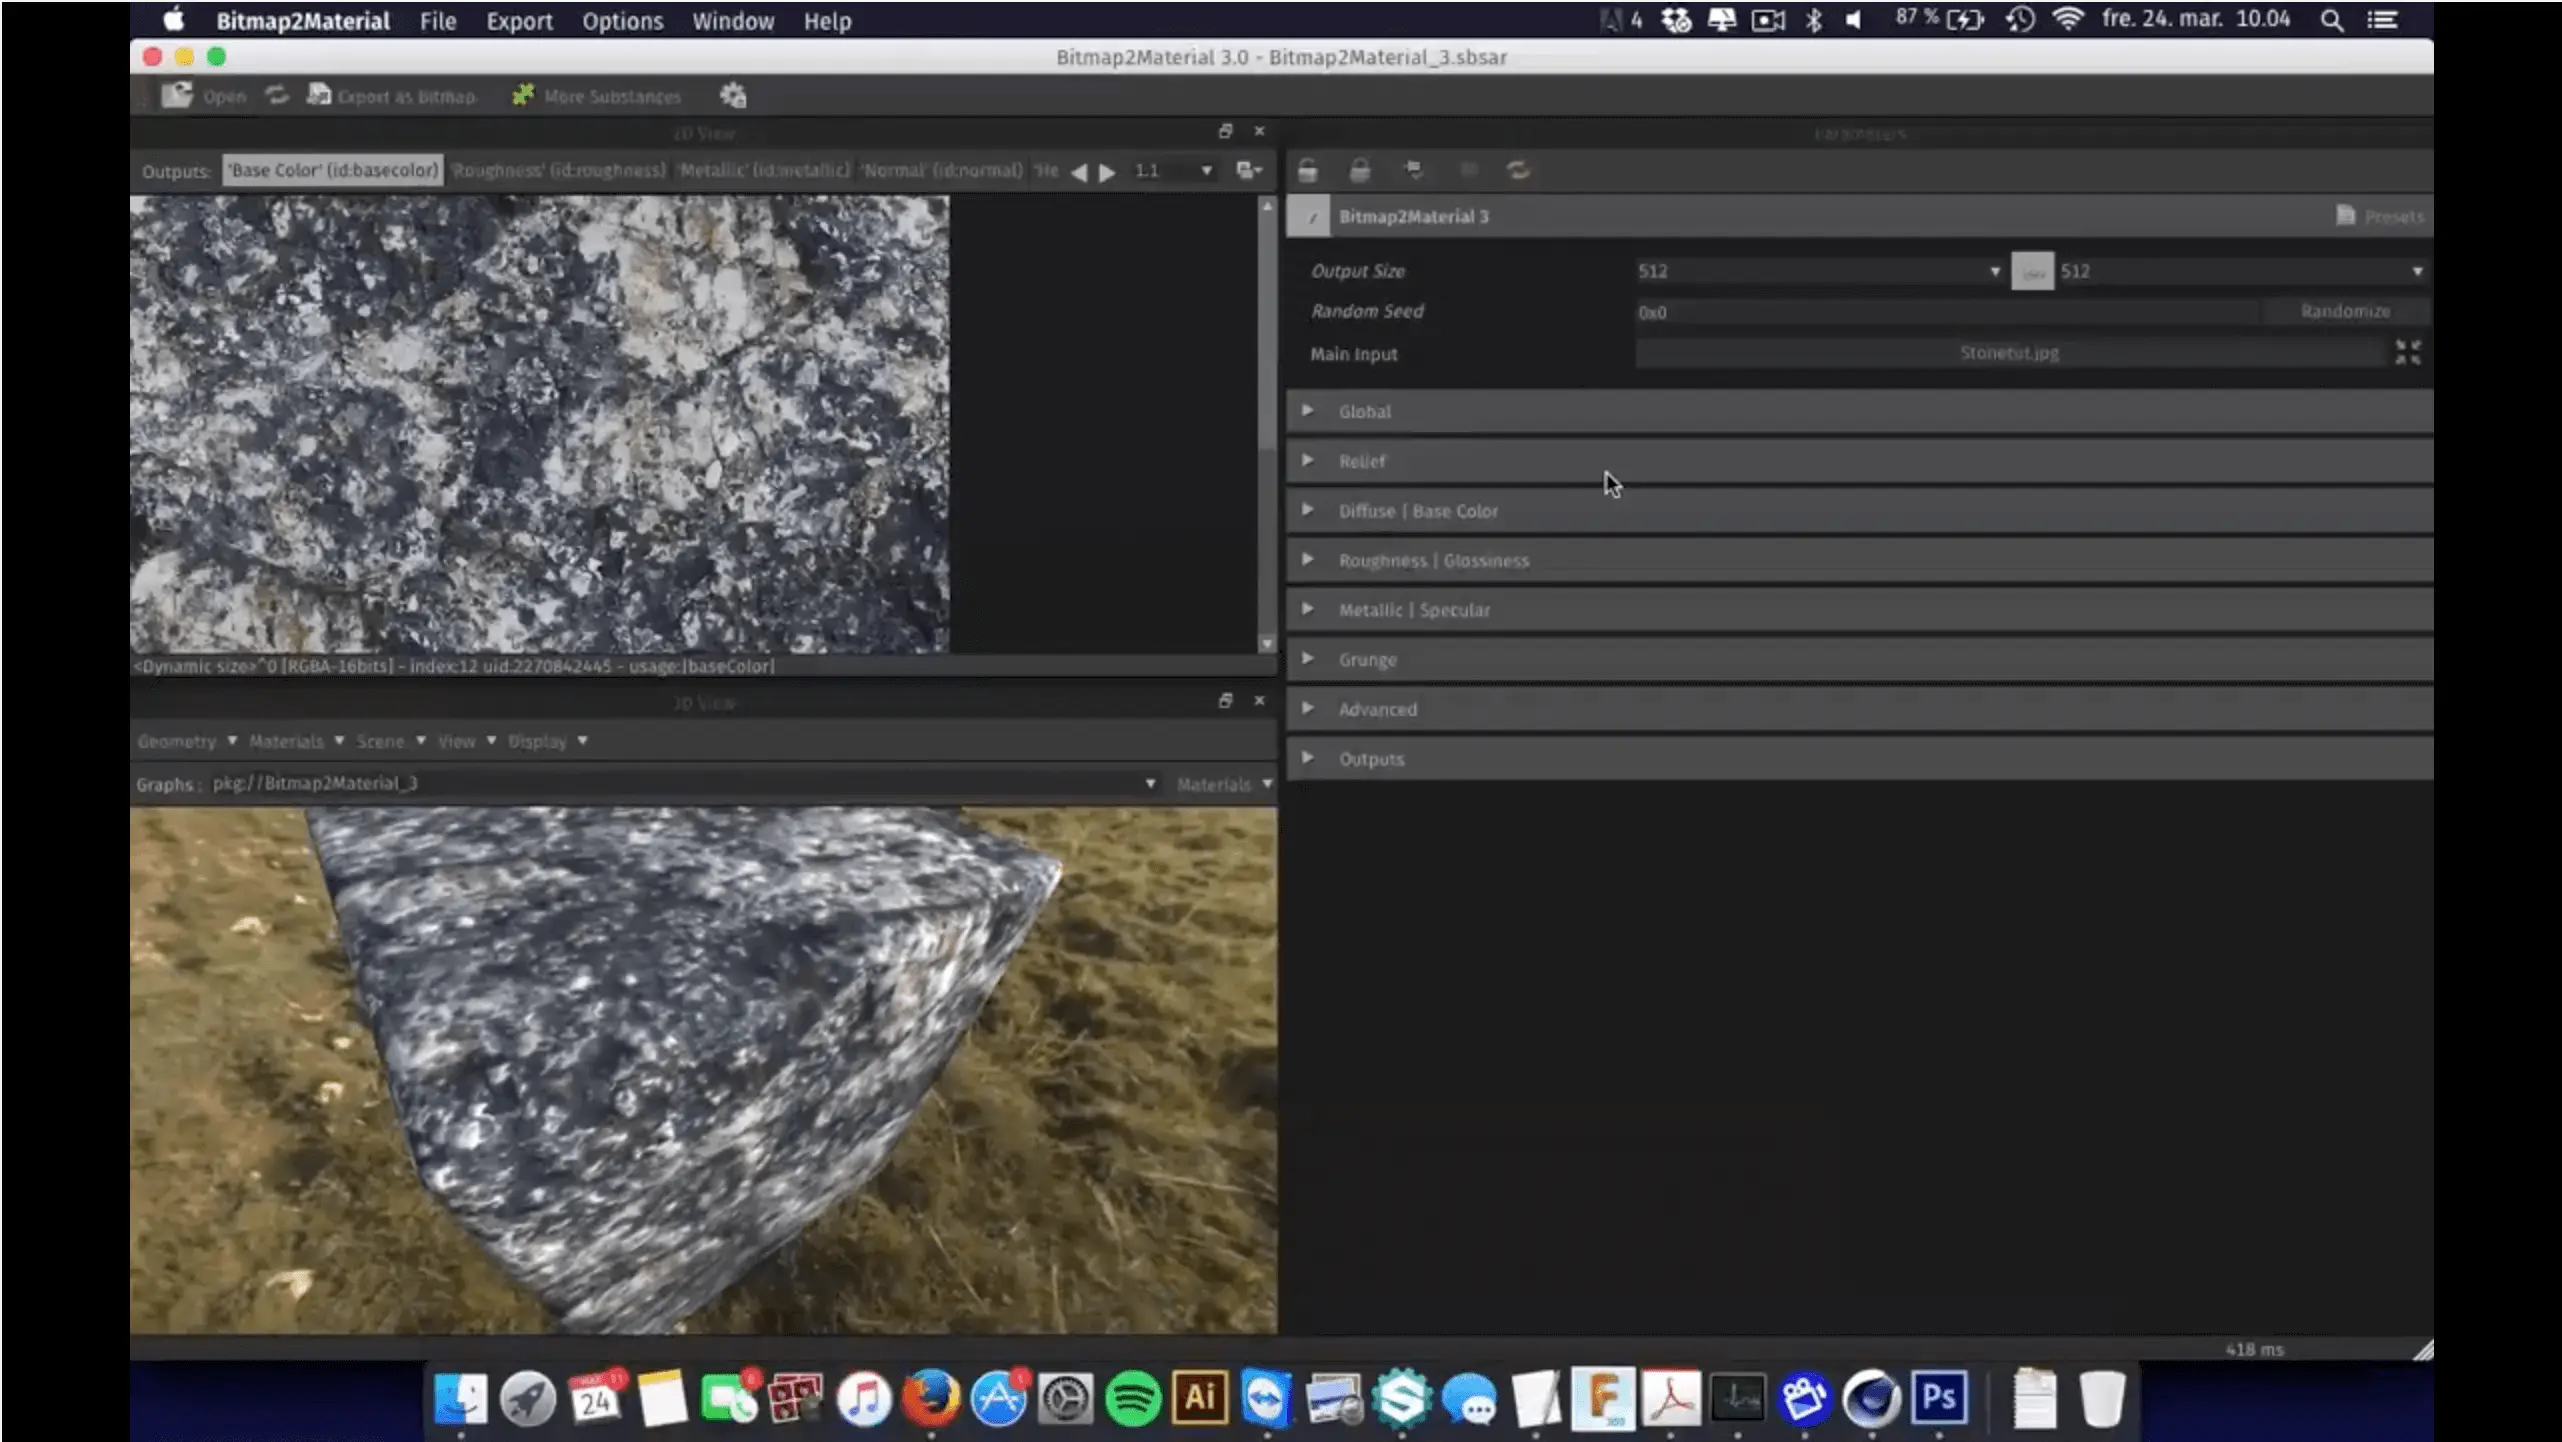Viewport: 2562px width, 1442px height.
Task: Toggle the Output Size width-height link
Action: 2032,271
